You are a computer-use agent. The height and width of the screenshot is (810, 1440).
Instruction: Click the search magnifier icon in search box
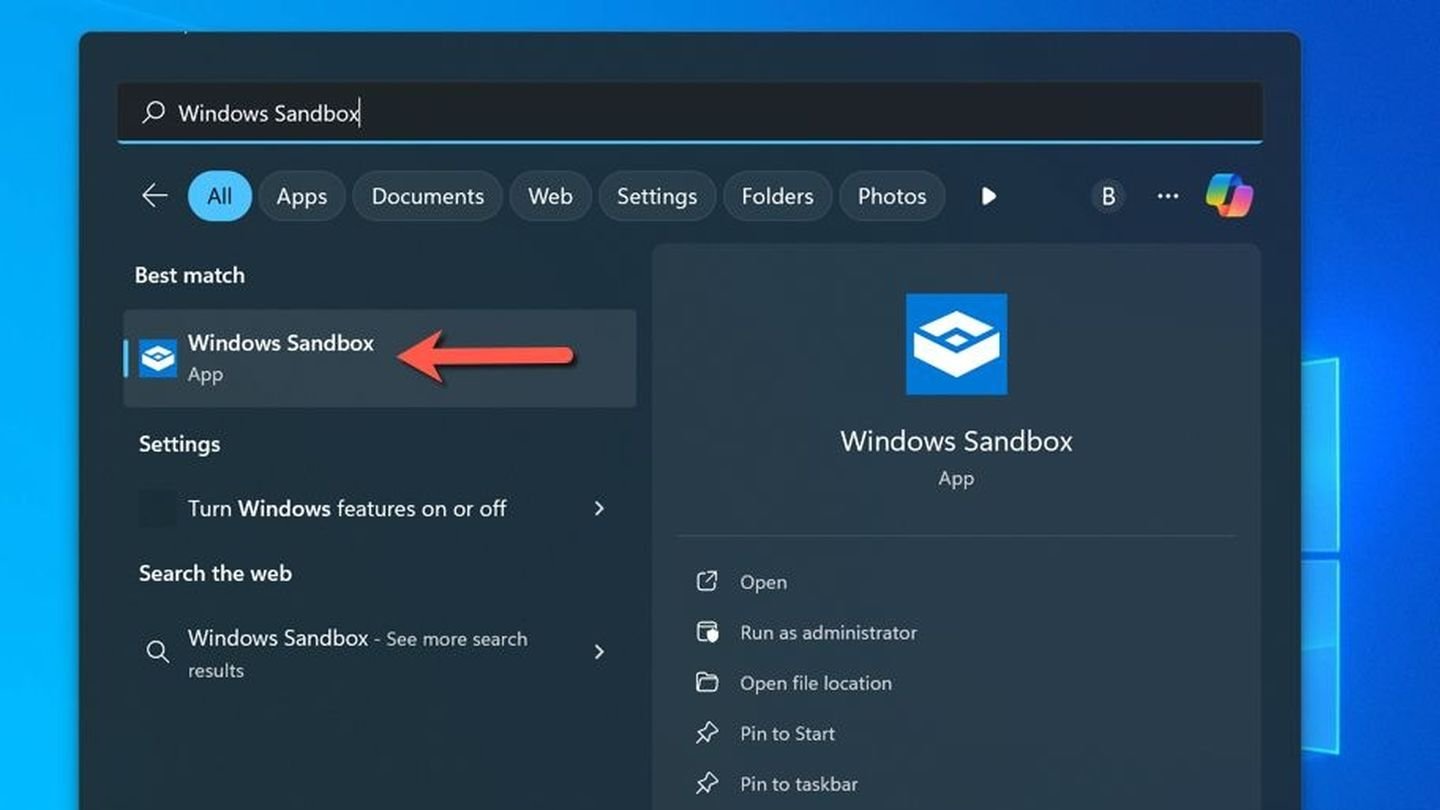click(x=153, y=112)
